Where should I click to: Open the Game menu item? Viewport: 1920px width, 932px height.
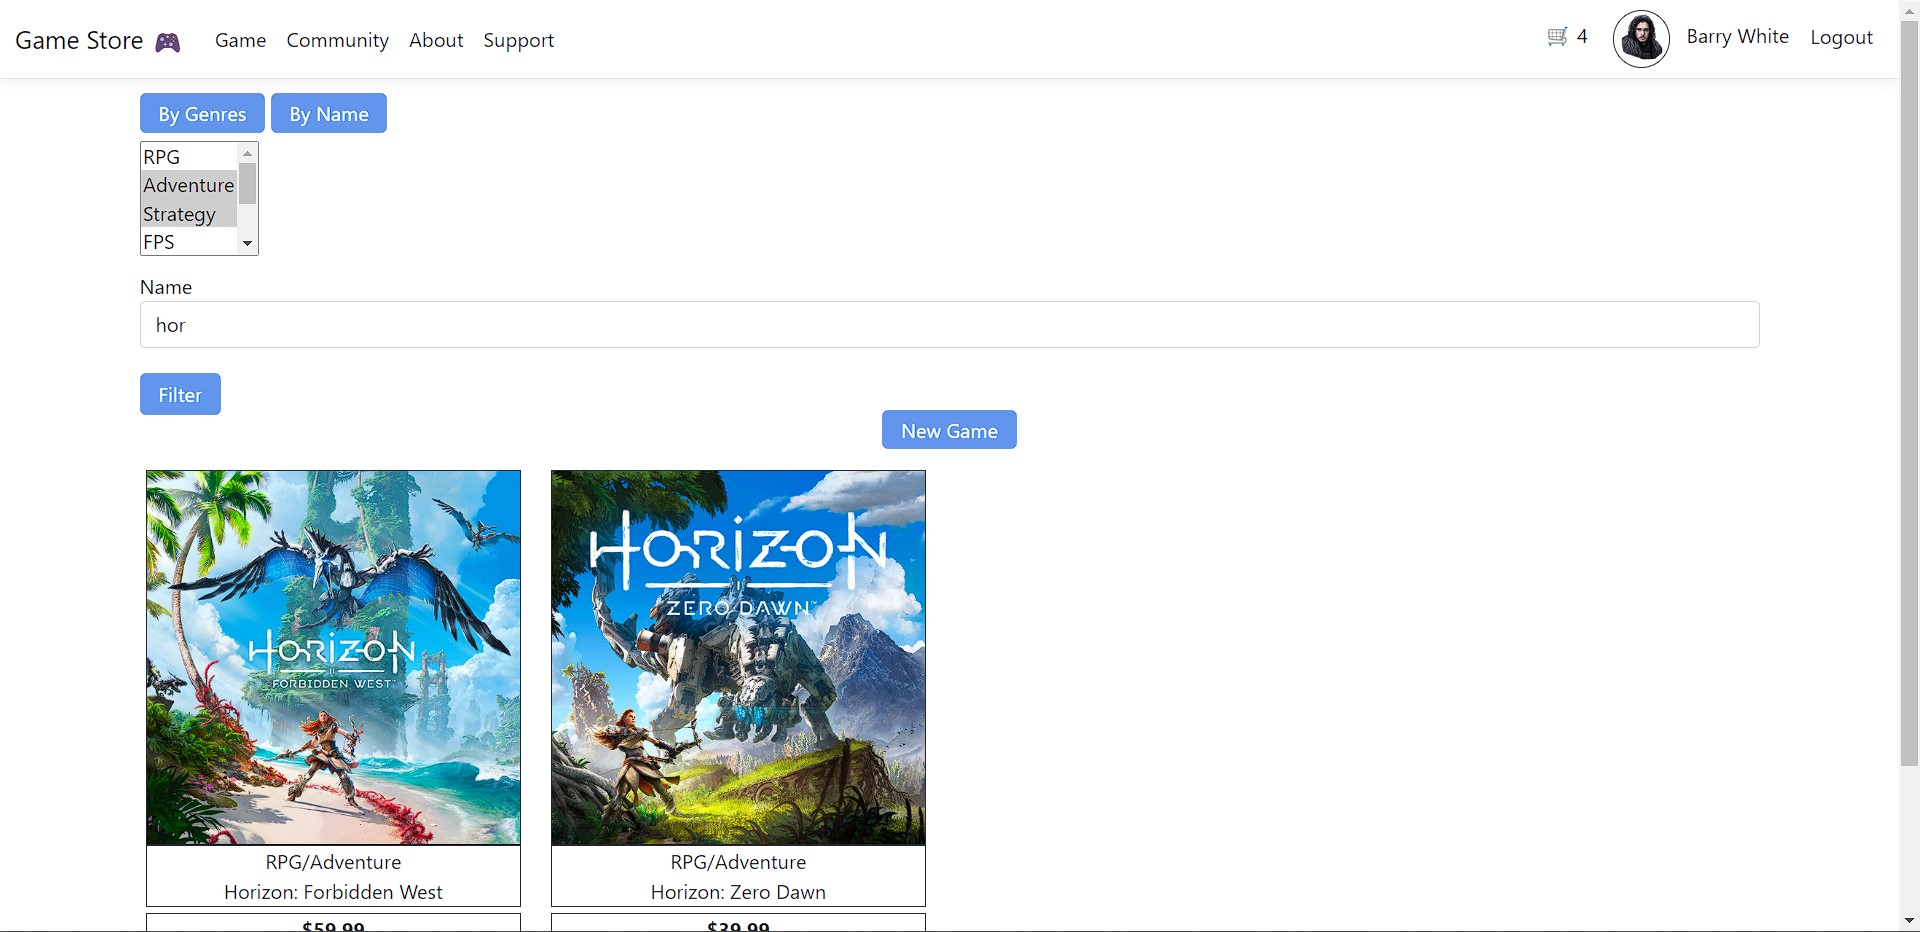[240, 40]
